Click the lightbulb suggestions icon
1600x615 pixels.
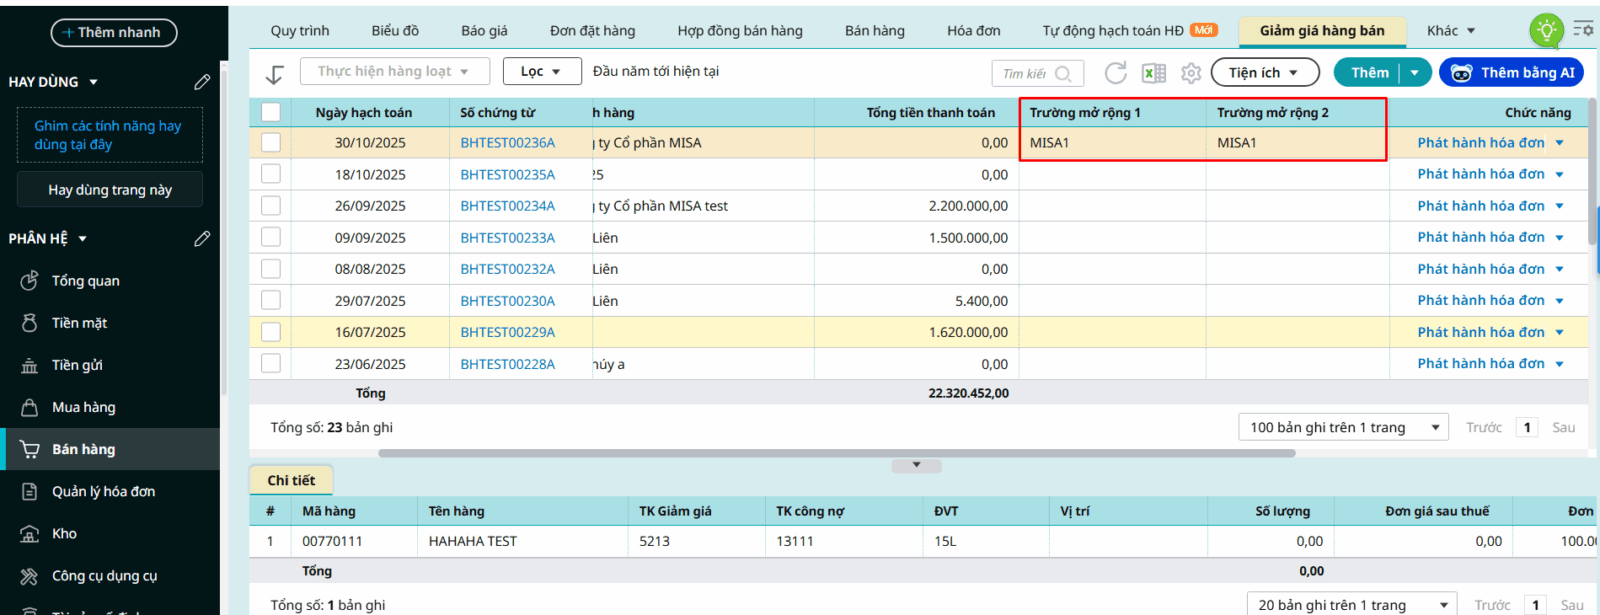point(1546,30)
